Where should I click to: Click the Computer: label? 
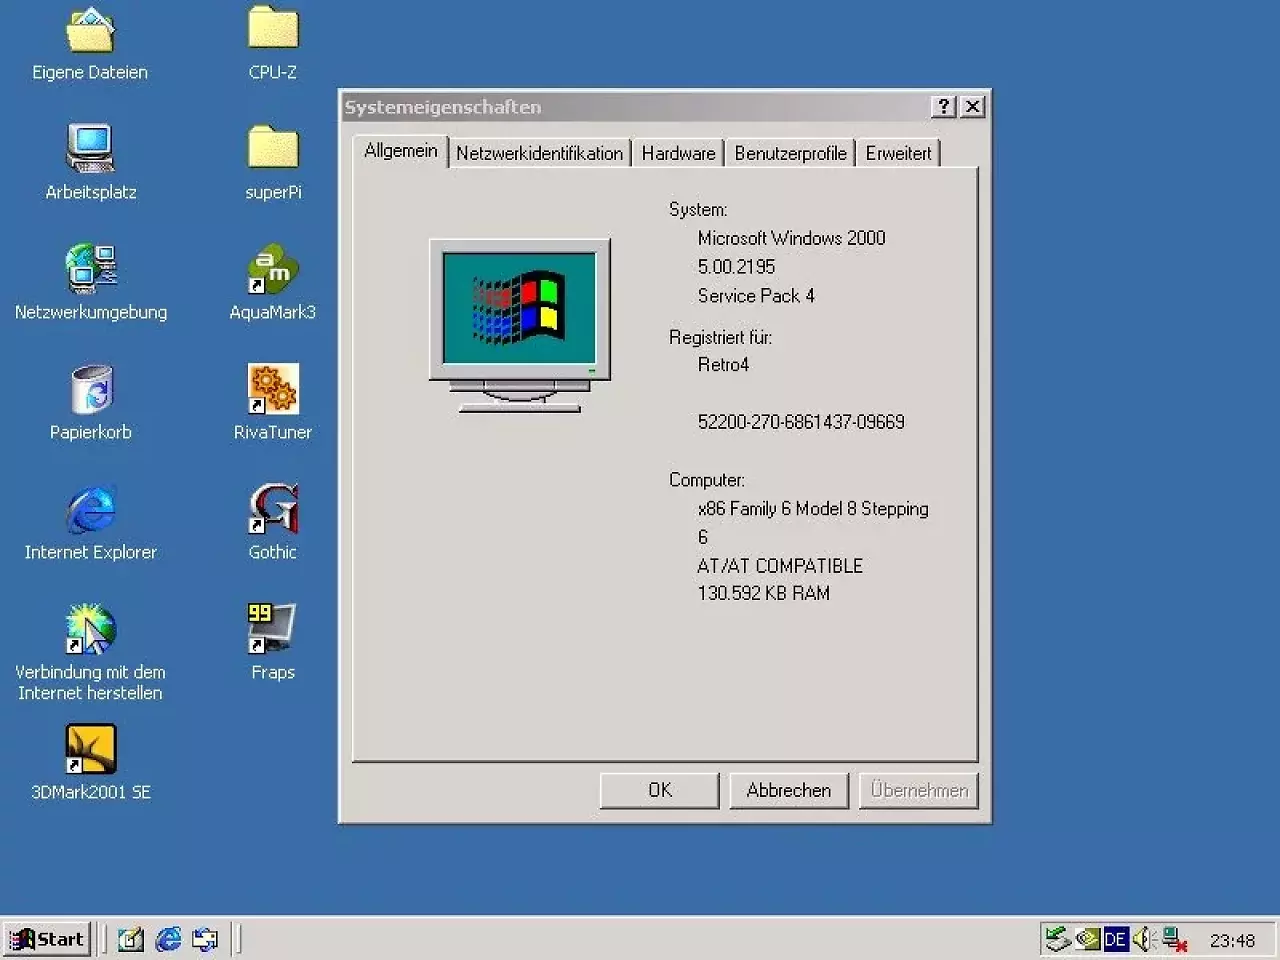[x=706, y=480]
